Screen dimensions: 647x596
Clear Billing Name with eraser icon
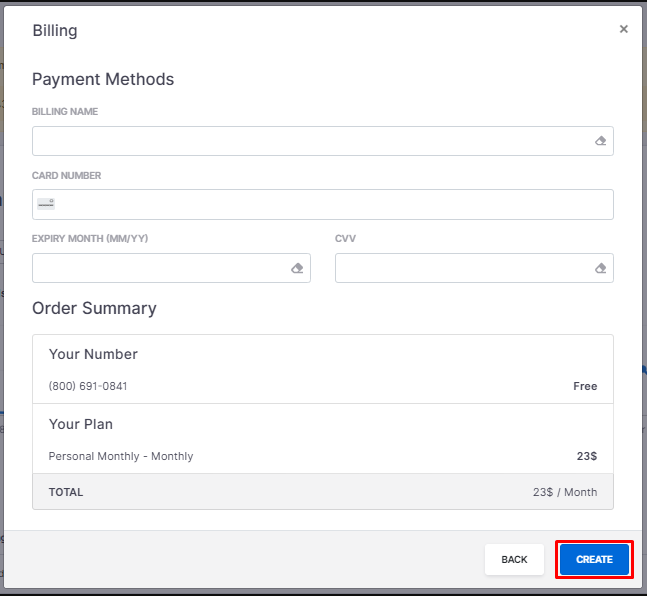click(600, 141)
